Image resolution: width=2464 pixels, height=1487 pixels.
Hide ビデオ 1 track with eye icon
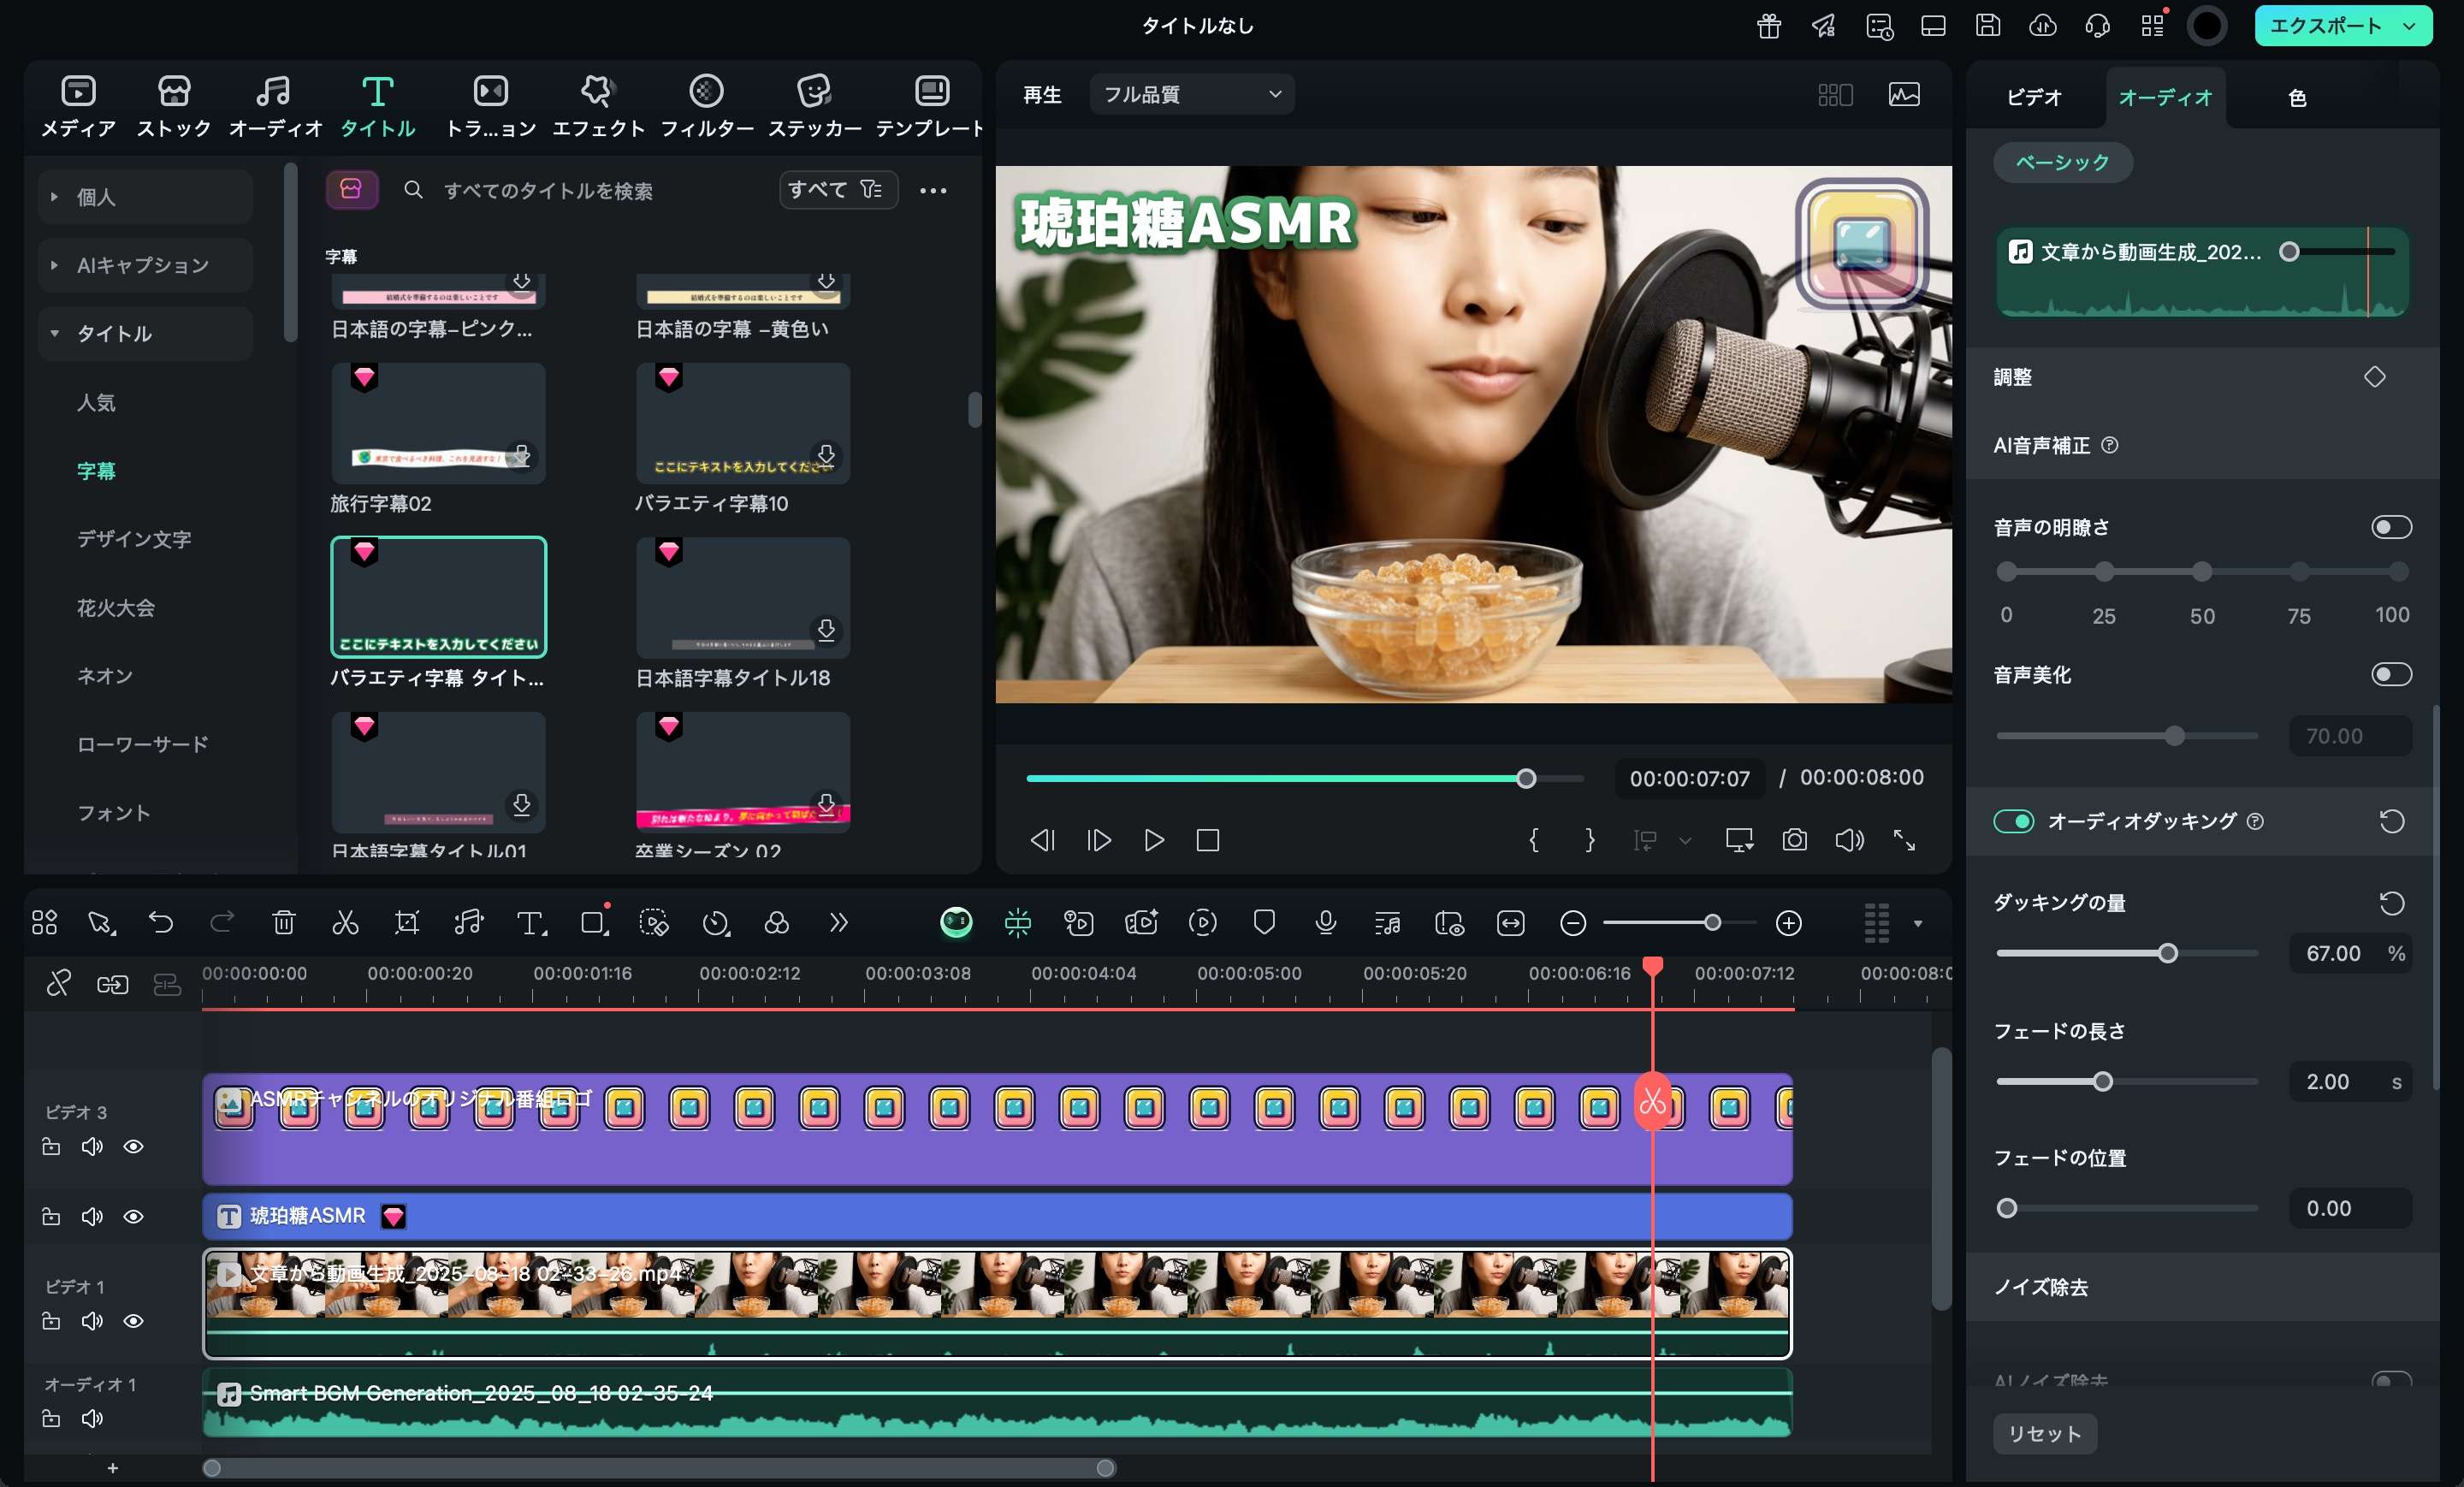(x=133, y=1321)
